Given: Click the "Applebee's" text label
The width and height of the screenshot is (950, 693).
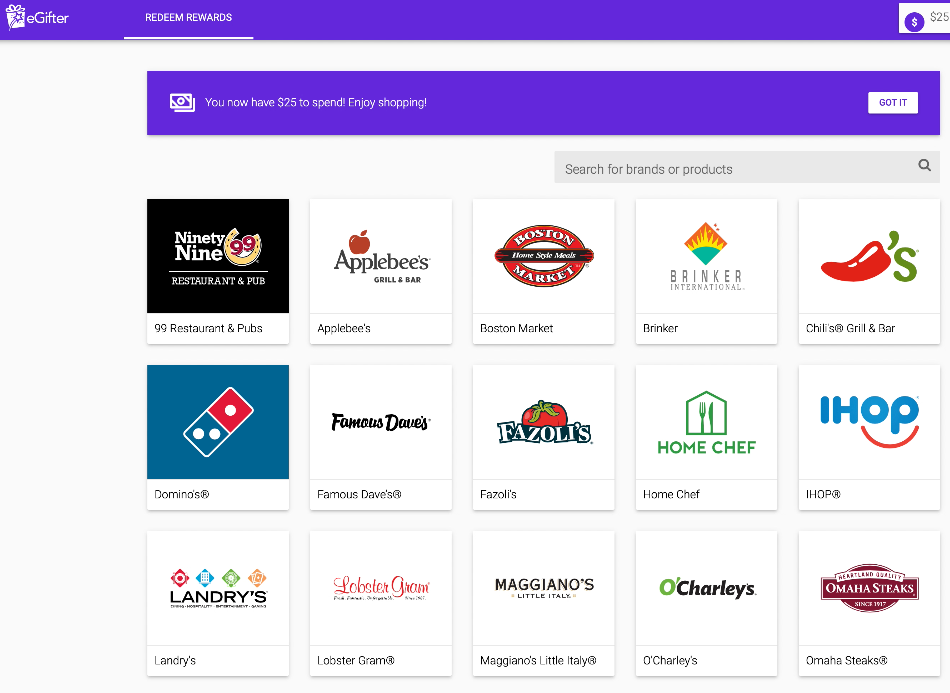Looking at the screenshot, I should tap(344, 328).
